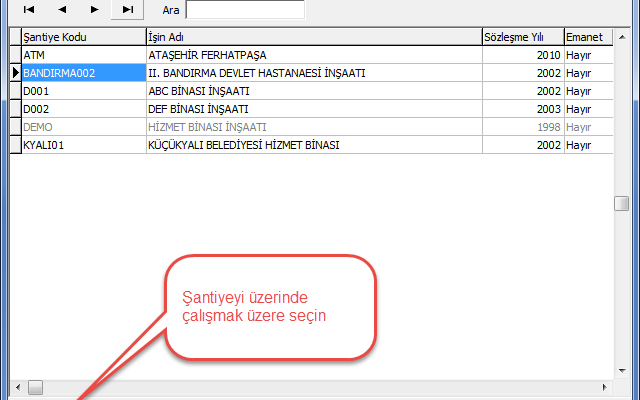Go to the first record

(28, 9)
